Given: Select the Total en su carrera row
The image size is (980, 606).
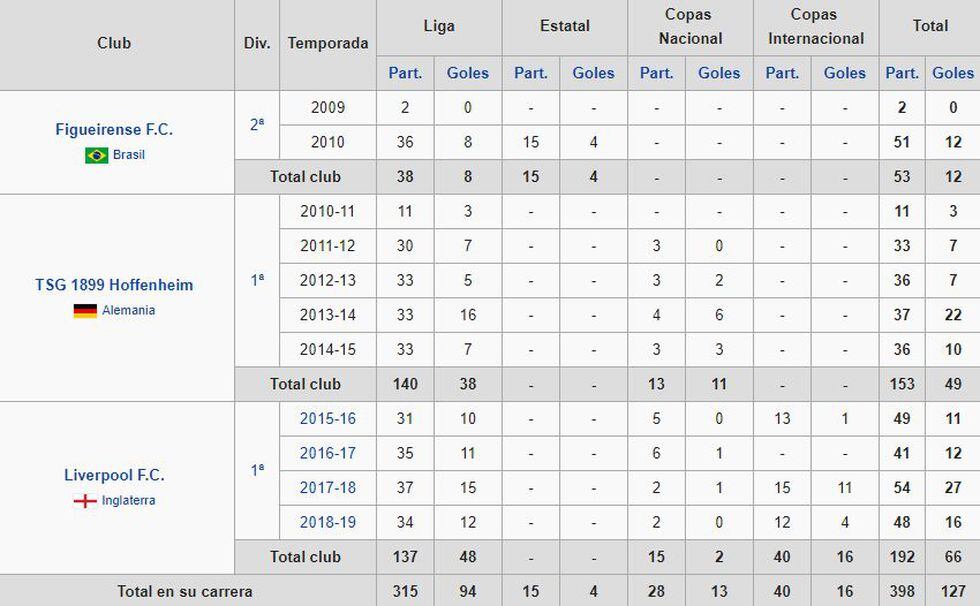Looking at the screenshot, I should click(185, 591).
